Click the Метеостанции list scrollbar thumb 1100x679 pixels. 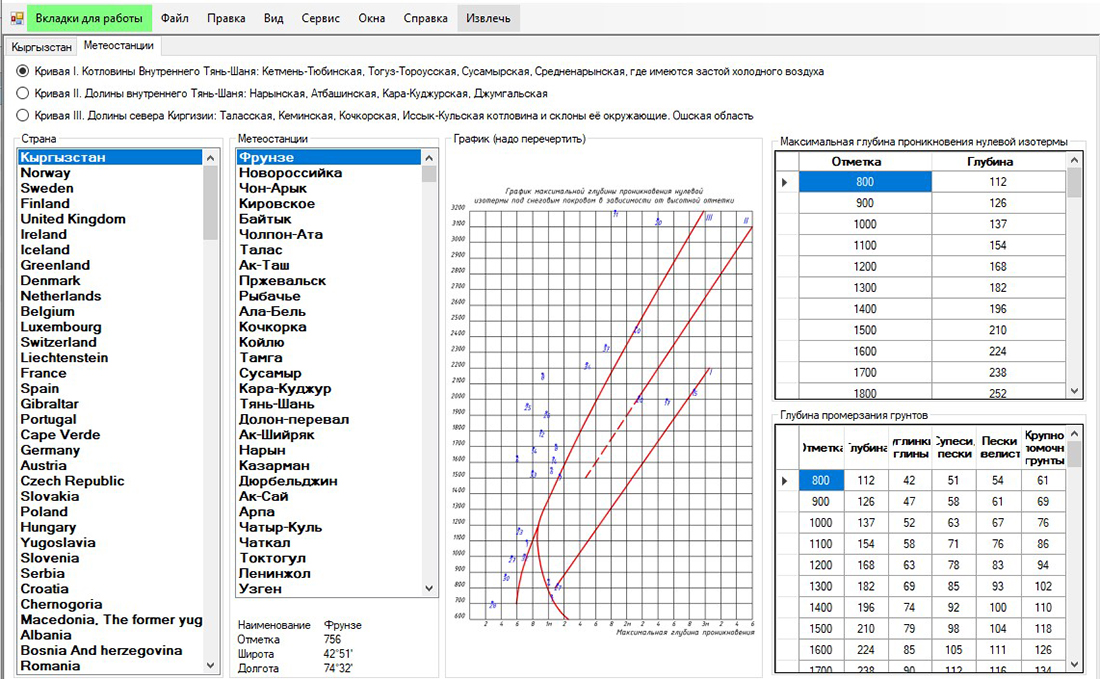pos(429,174)
